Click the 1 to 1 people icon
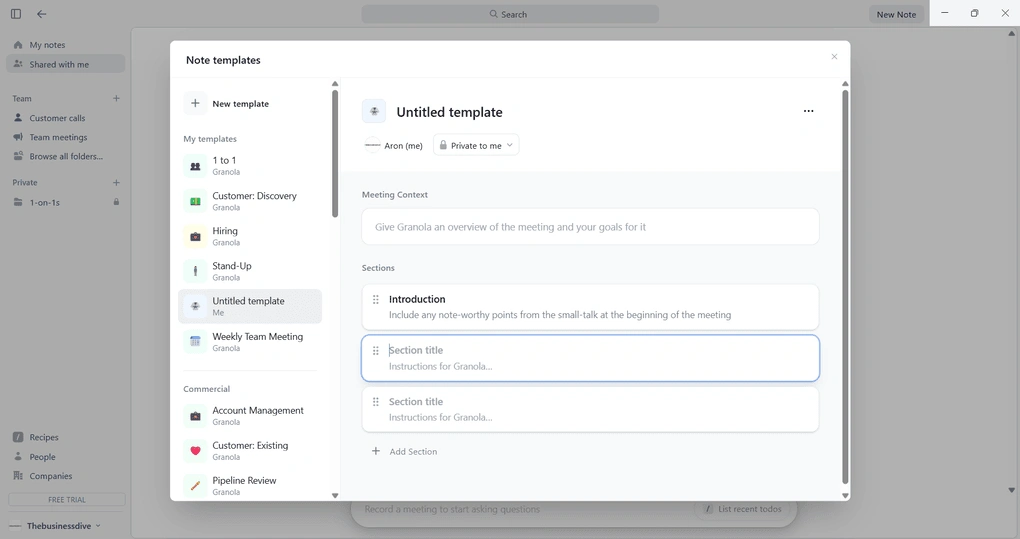This screenshot has width=1020, height=539. (195, 166)
